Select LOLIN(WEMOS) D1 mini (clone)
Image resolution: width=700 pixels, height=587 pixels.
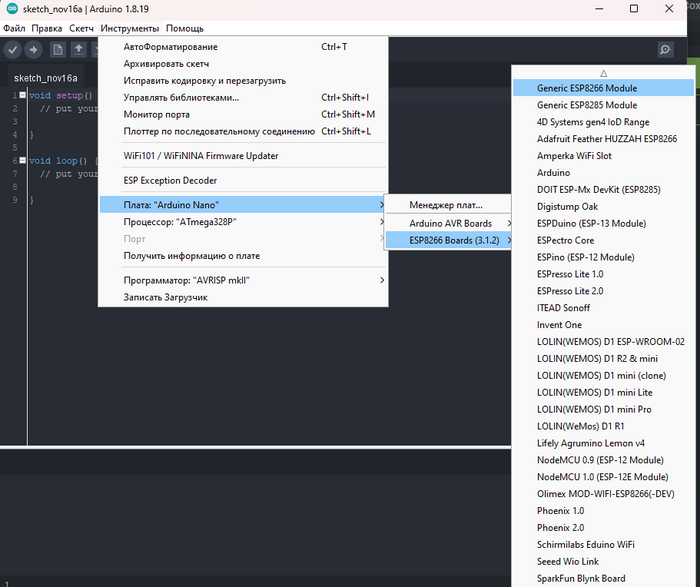604,375
